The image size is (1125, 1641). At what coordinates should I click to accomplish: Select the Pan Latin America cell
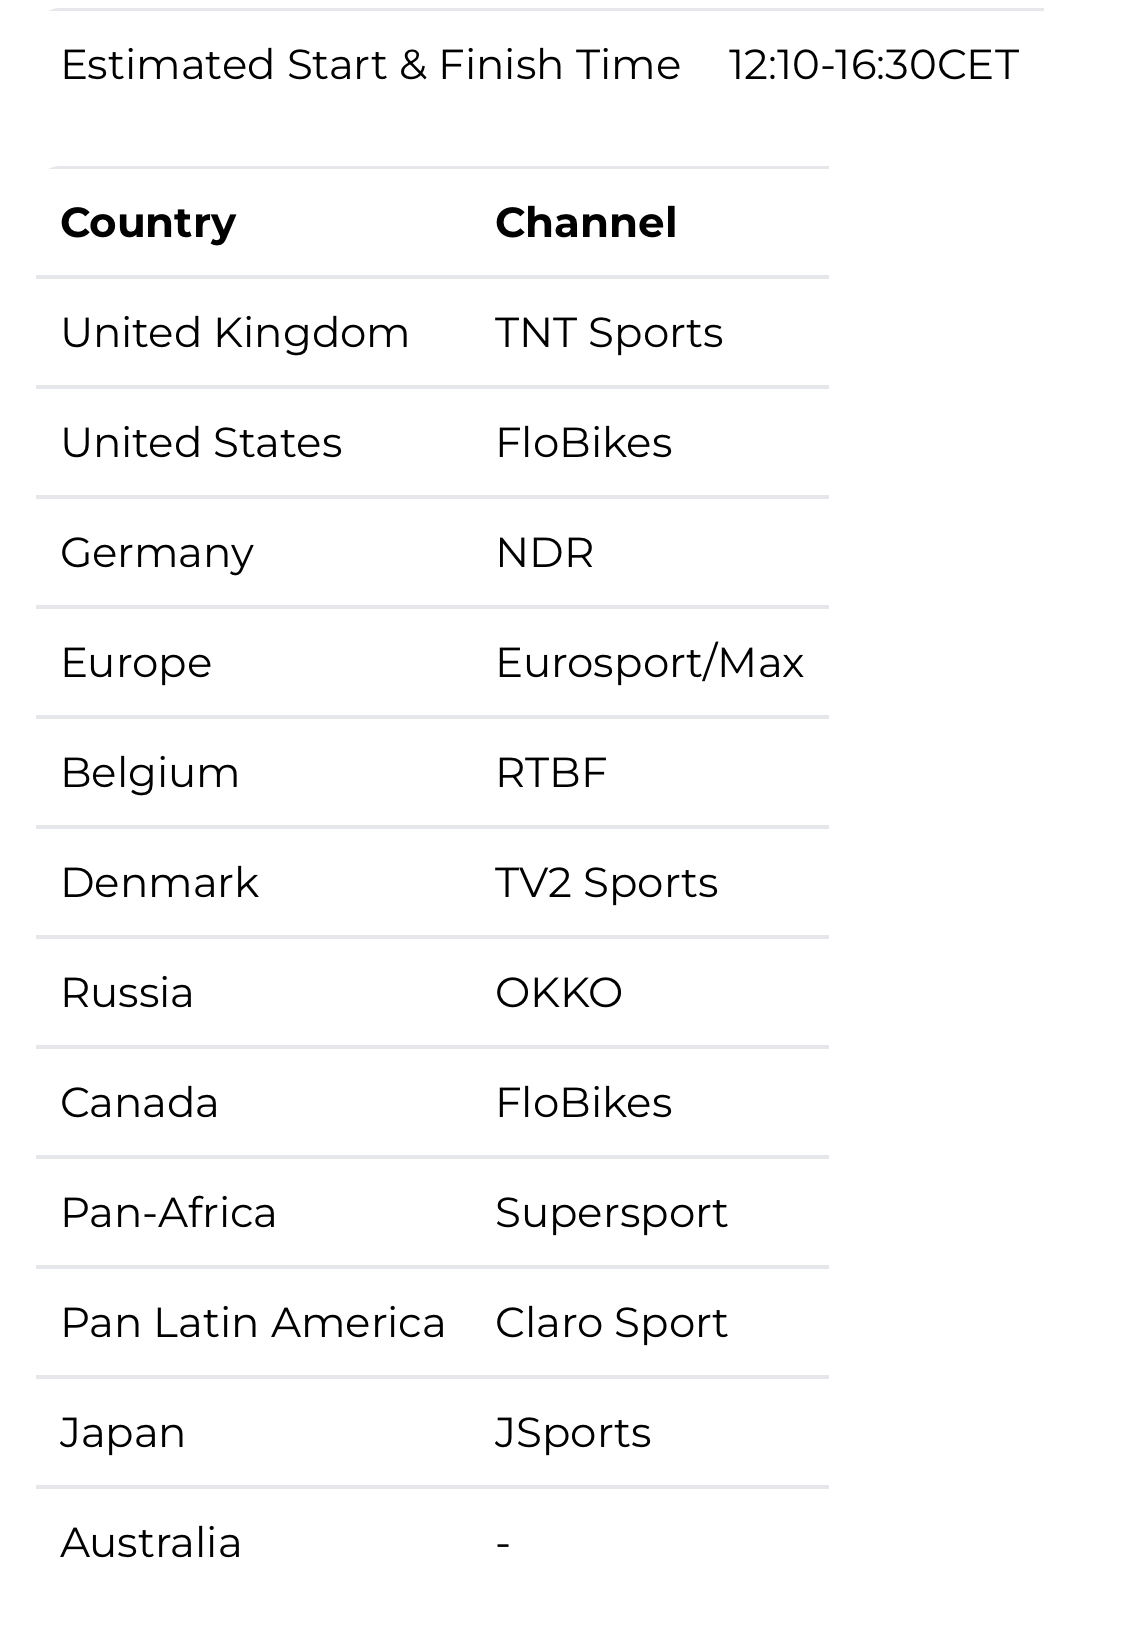click(x=253, y=1323)
